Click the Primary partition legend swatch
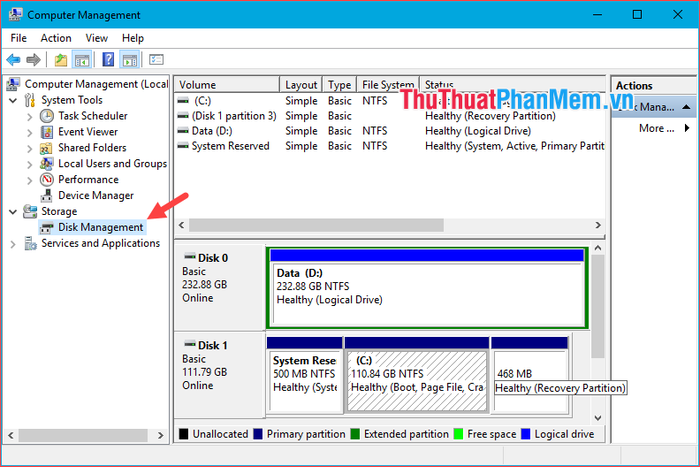700x467 pixels. click(258, 434)
